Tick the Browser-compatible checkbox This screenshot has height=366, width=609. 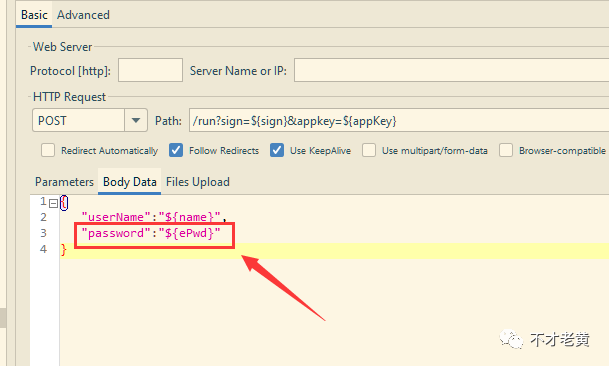coord(506,150)
